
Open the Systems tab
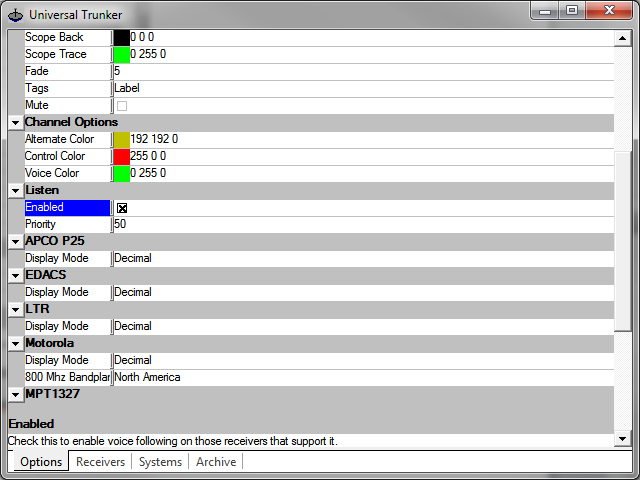point(160,462)
